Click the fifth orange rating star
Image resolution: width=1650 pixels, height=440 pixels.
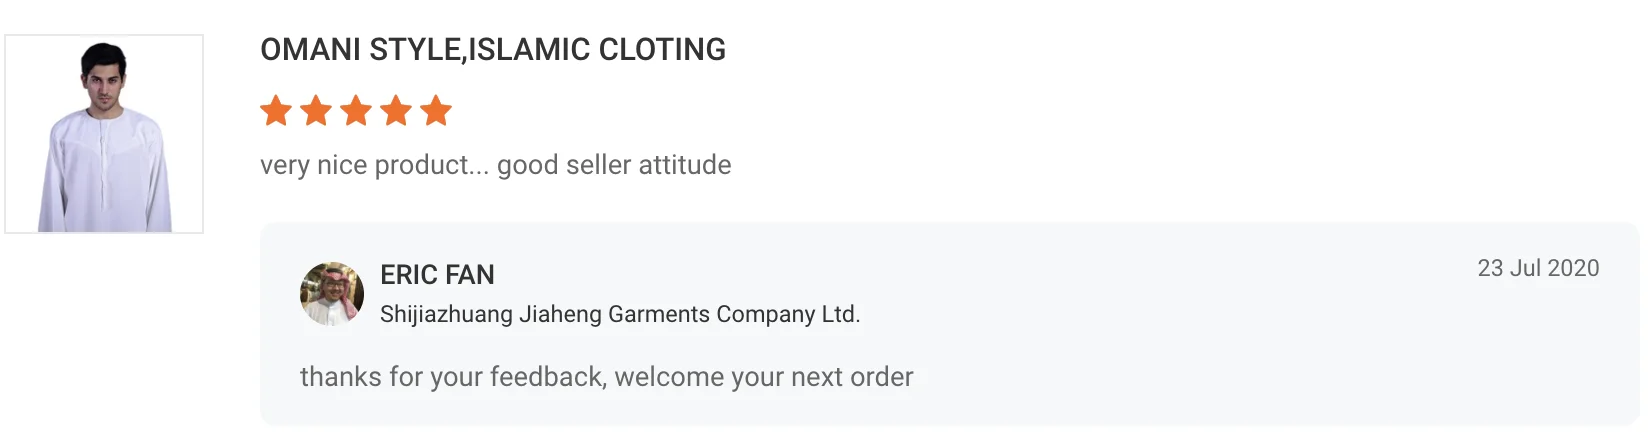point(436,111)
